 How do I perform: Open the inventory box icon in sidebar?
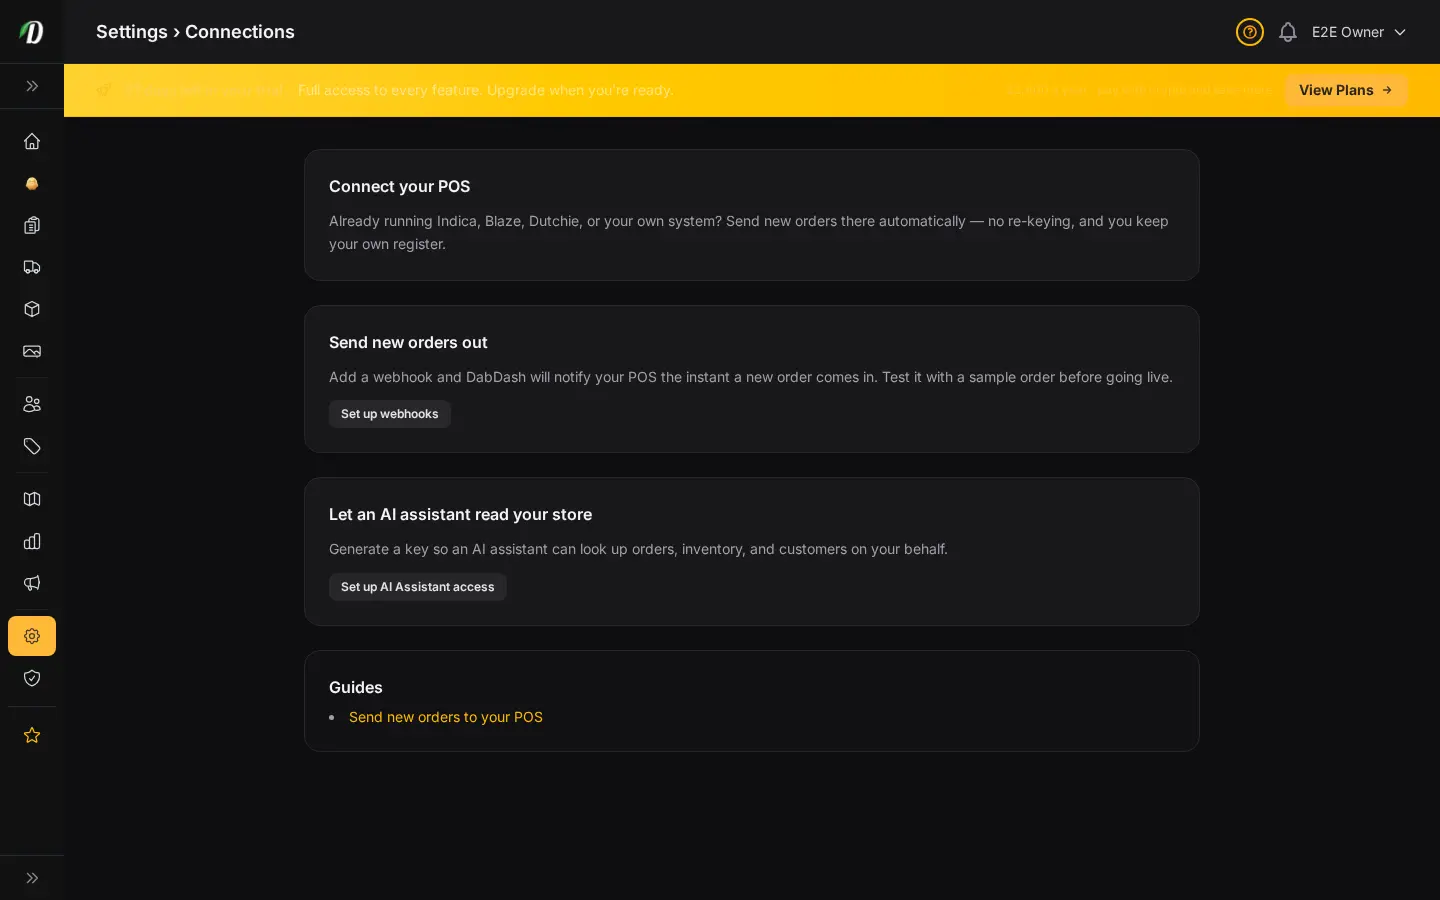coord(32,309)
